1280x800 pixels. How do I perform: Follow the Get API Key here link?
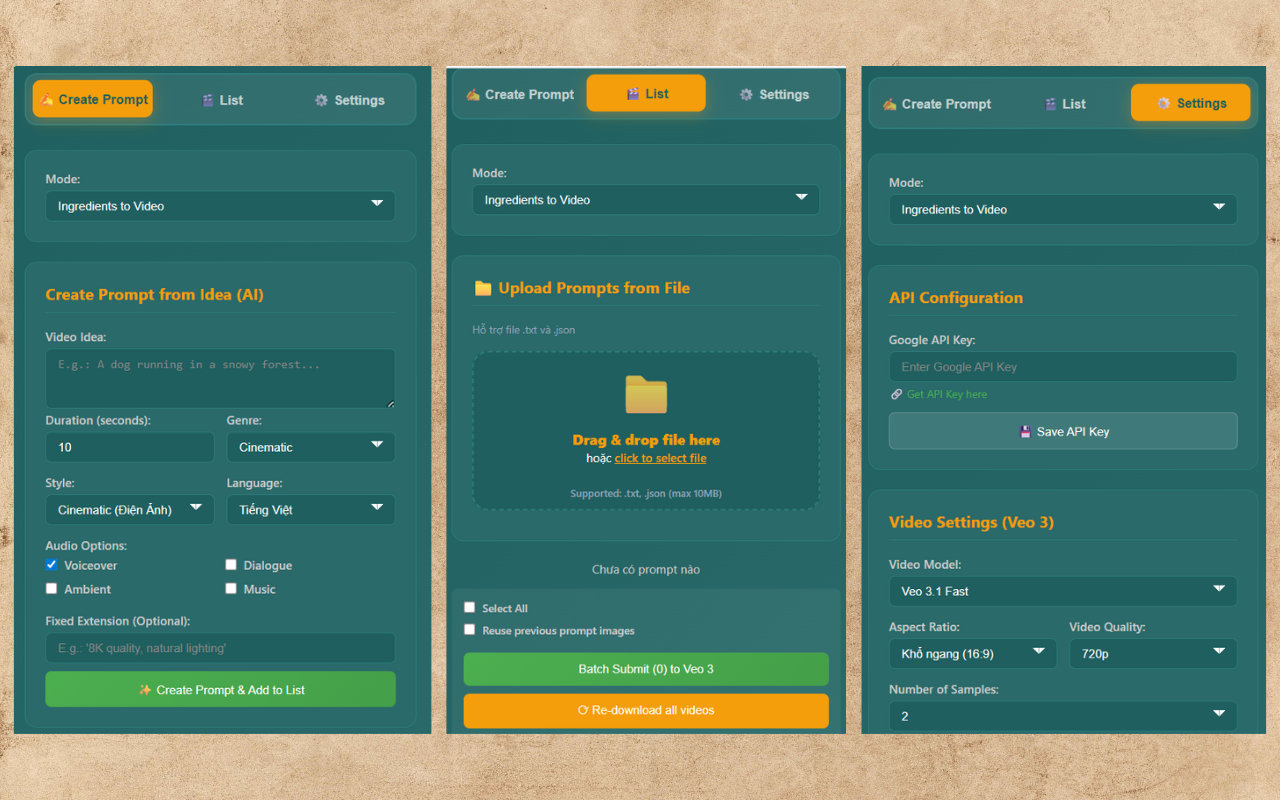point(946,394)
